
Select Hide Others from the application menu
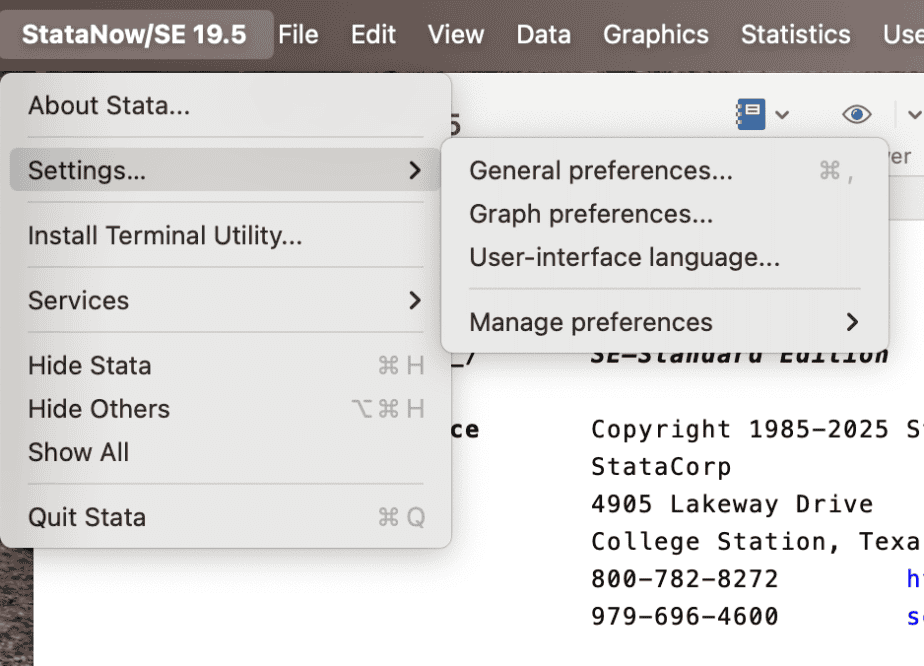click(x=99, y=409)
